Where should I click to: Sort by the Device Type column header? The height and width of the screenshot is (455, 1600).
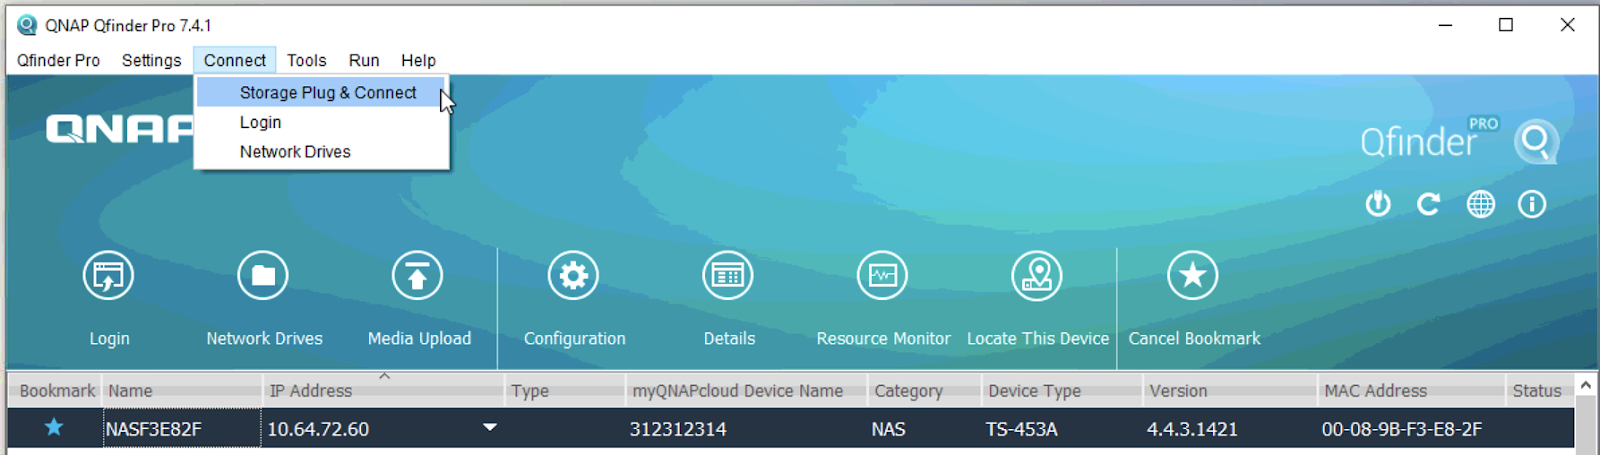[1061, 391]
